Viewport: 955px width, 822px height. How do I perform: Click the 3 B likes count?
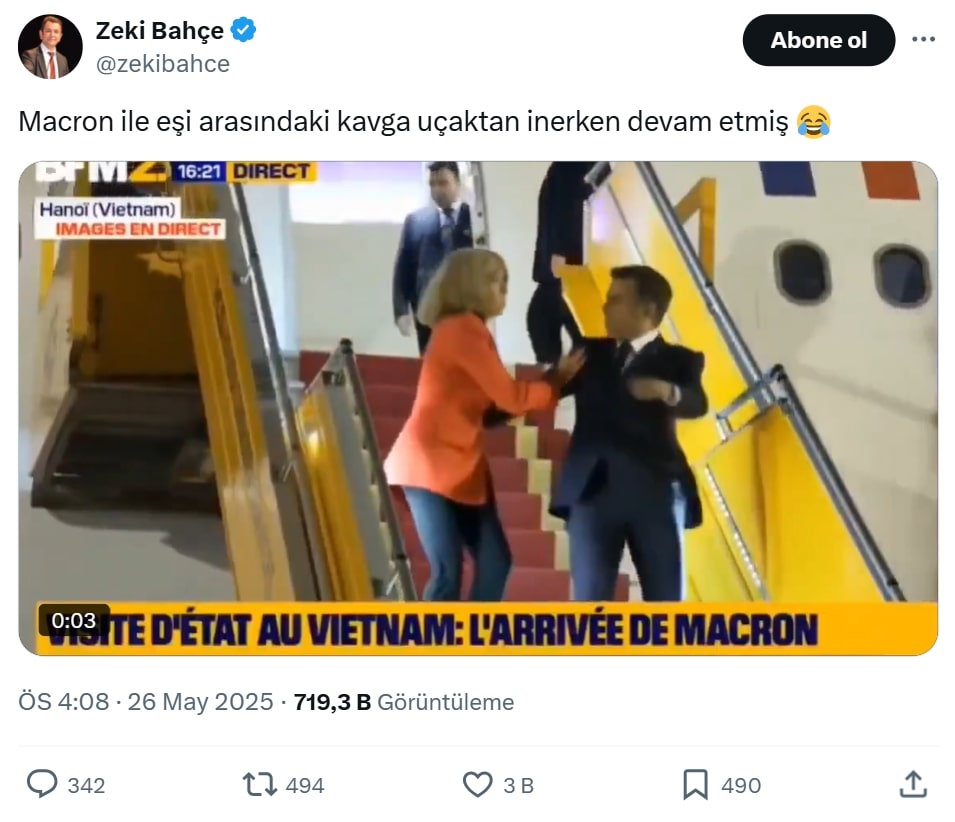point(518,785)
